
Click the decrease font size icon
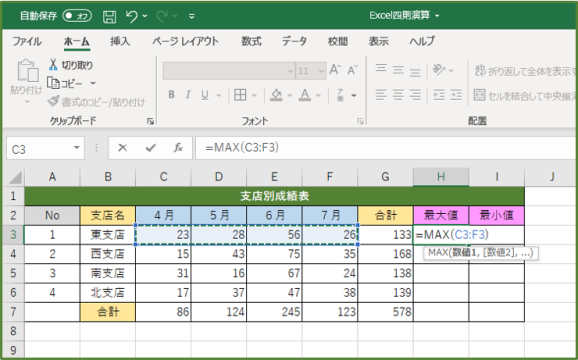(352, 70)
